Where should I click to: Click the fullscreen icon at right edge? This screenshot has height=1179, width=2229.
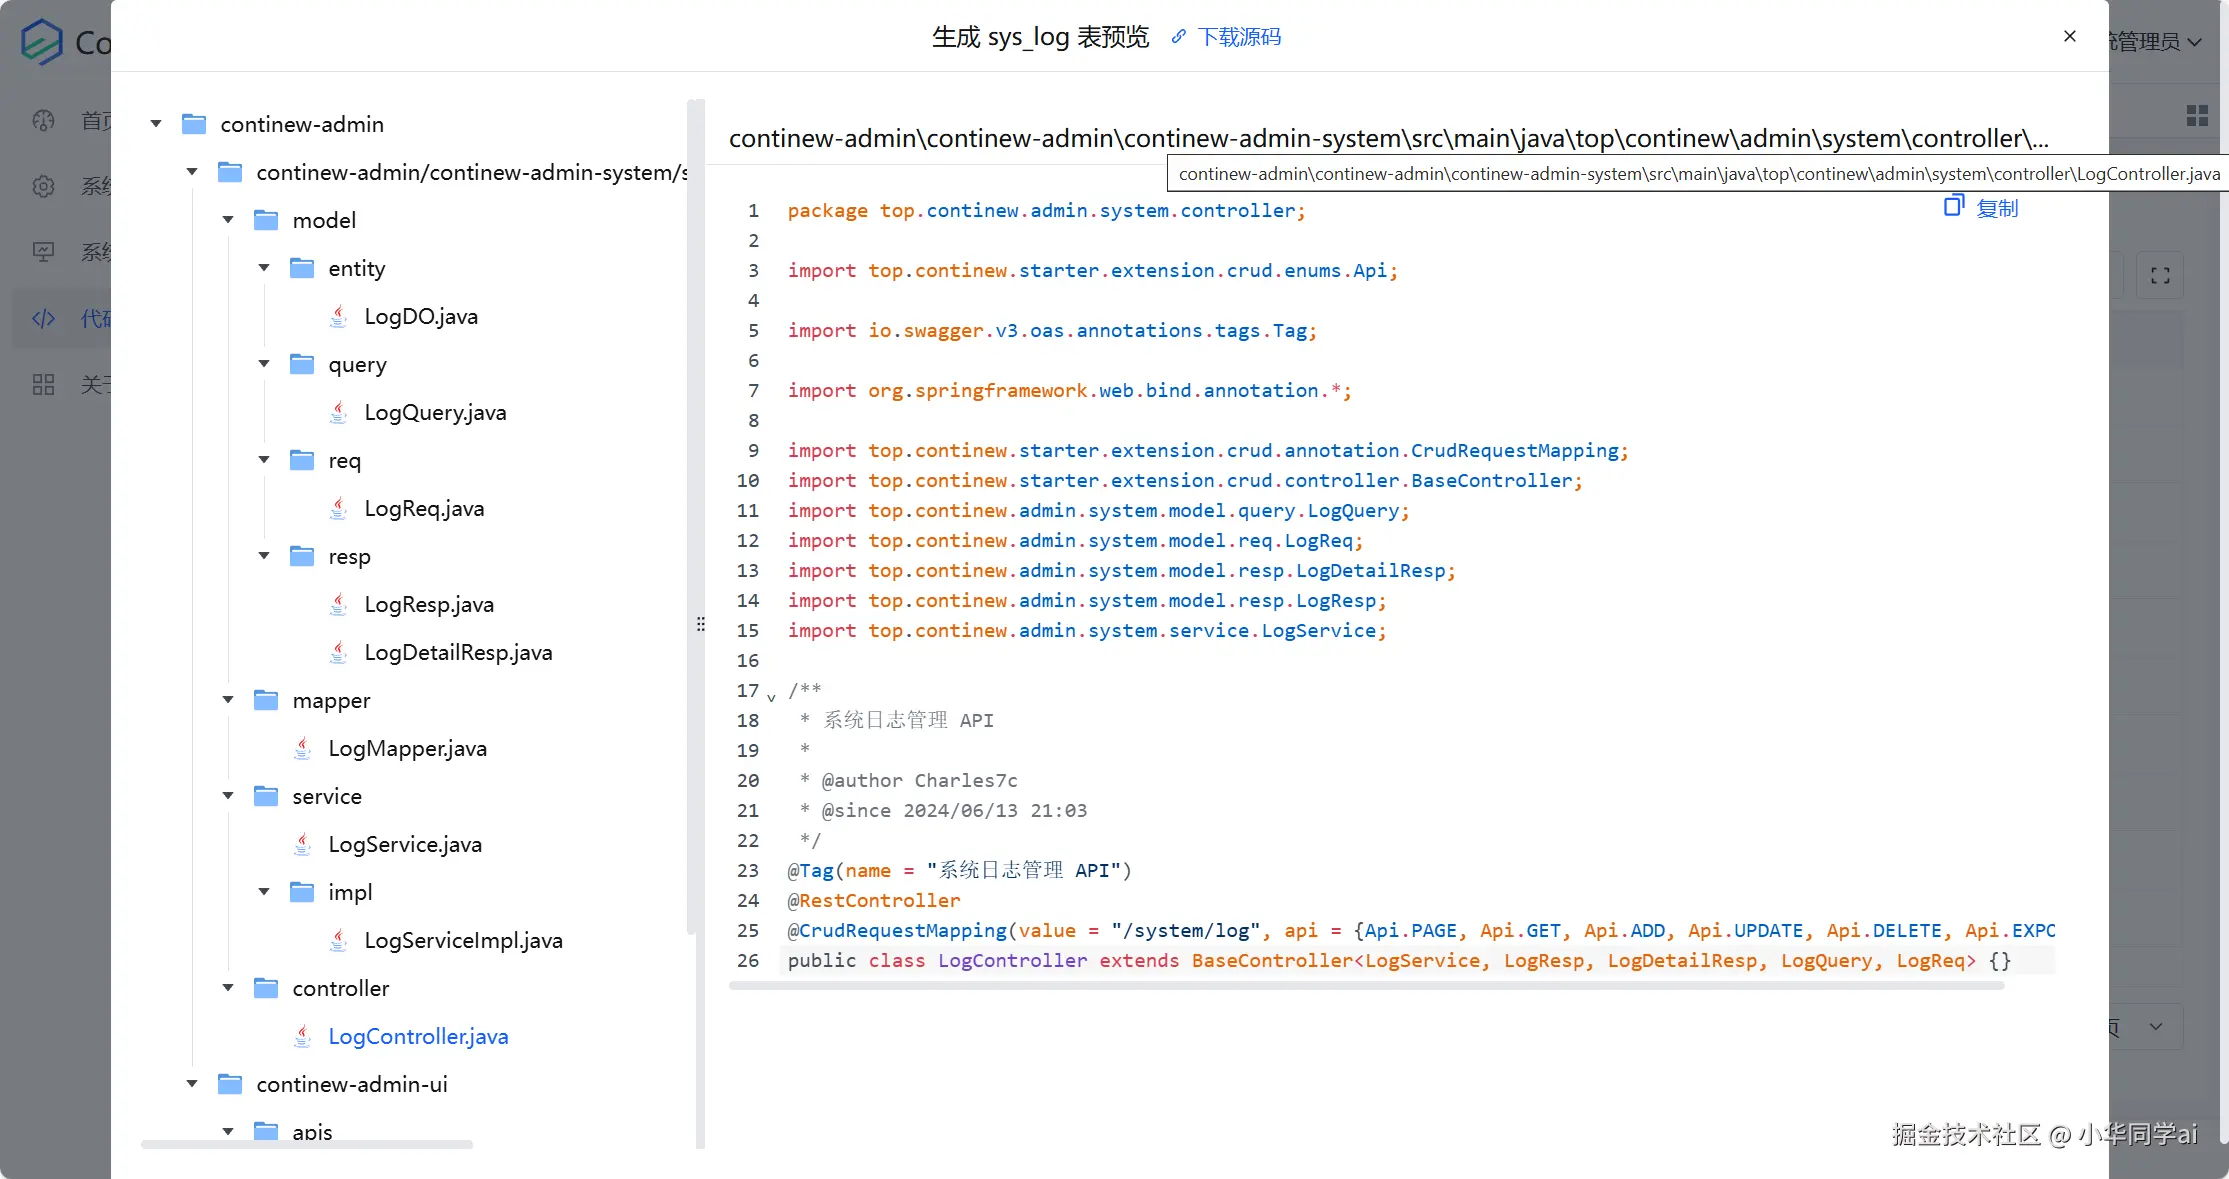click(x=2160, y=276)
